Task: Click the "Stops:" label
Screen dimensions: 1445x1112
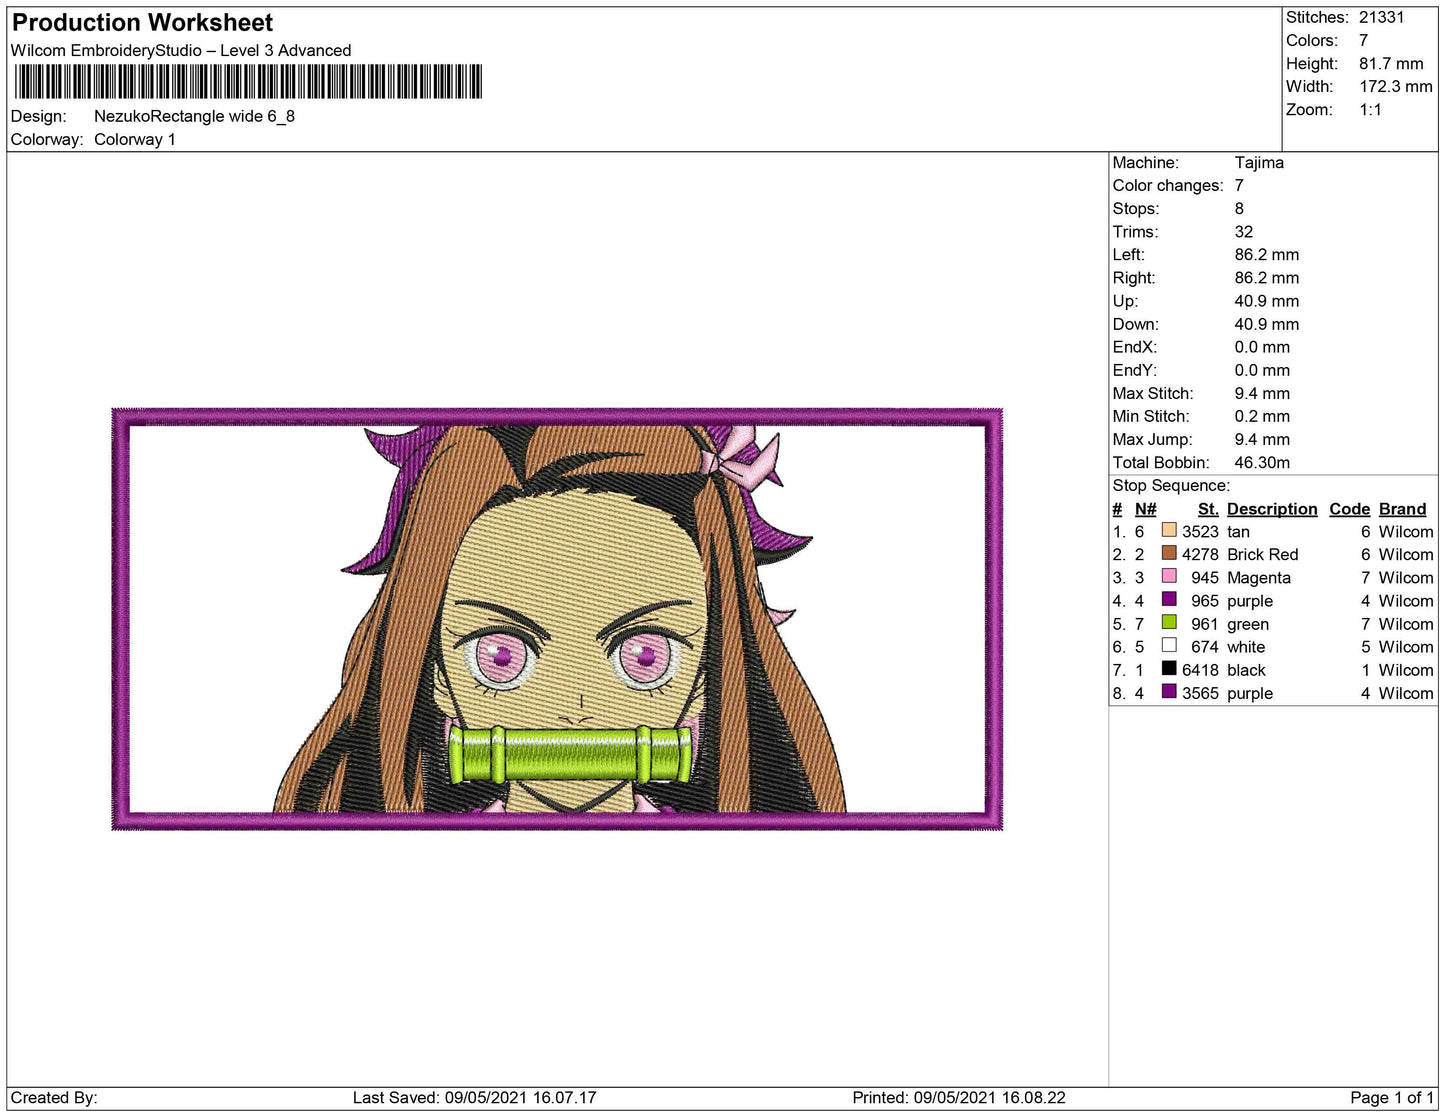Action: tap(1136, 209)
